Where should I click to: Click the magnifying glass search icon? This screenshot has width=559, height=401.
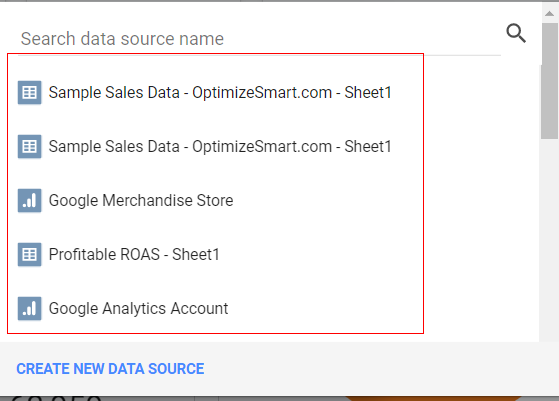(x=516, y=33)
